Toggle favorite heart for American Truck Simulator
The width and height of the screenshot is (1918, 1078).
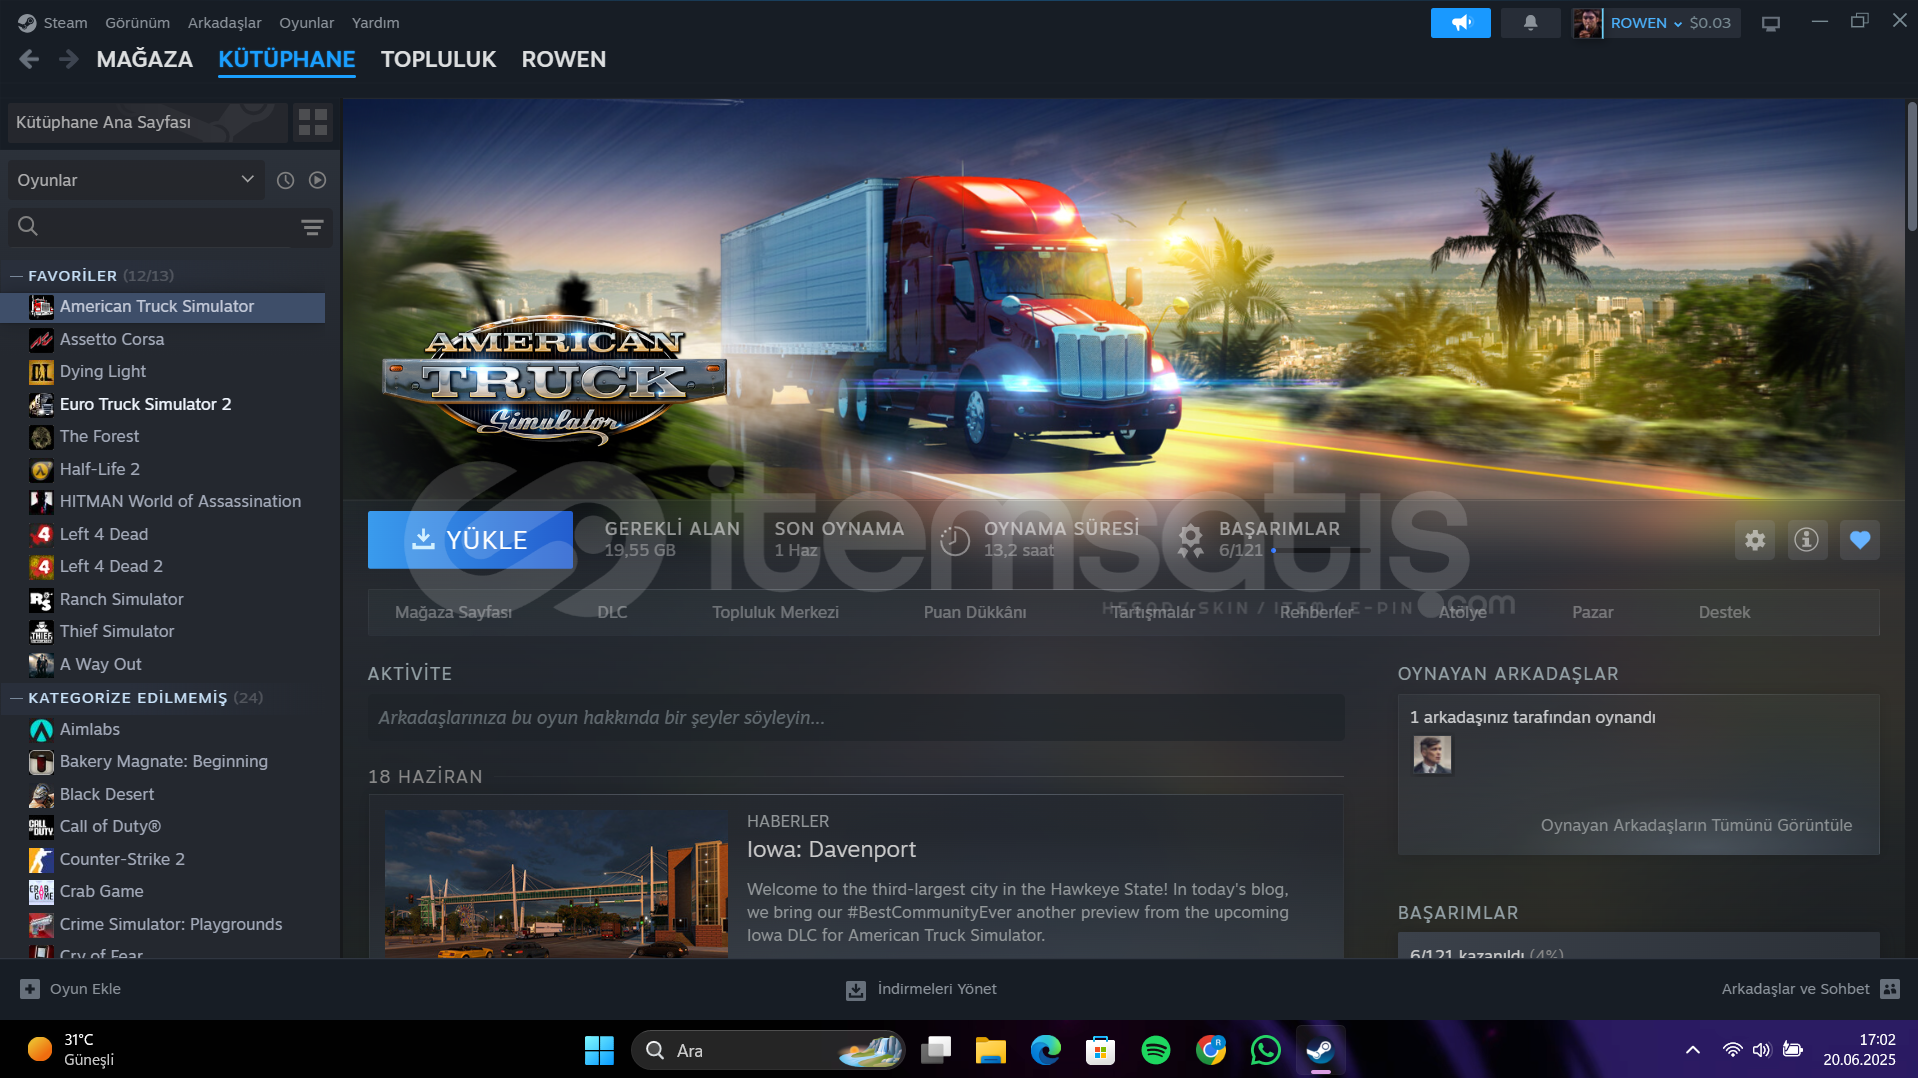tap(1859, 540)
